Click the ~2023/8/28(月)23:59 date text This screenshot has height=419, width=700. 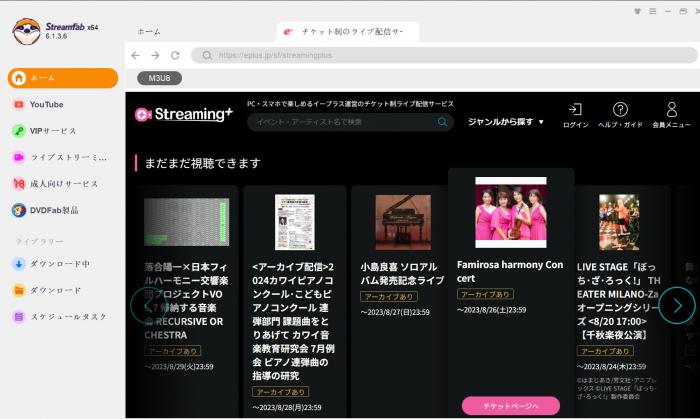click(287, 408)
